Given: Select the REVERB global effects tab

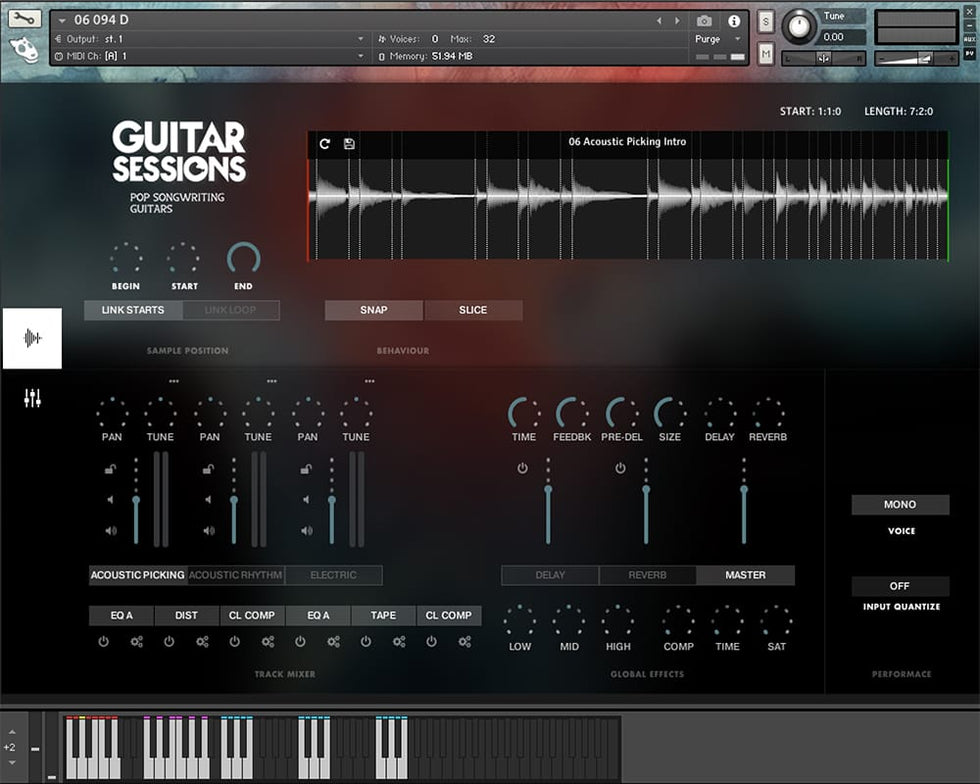Looking at the screenshot, I should click(647, 575).
